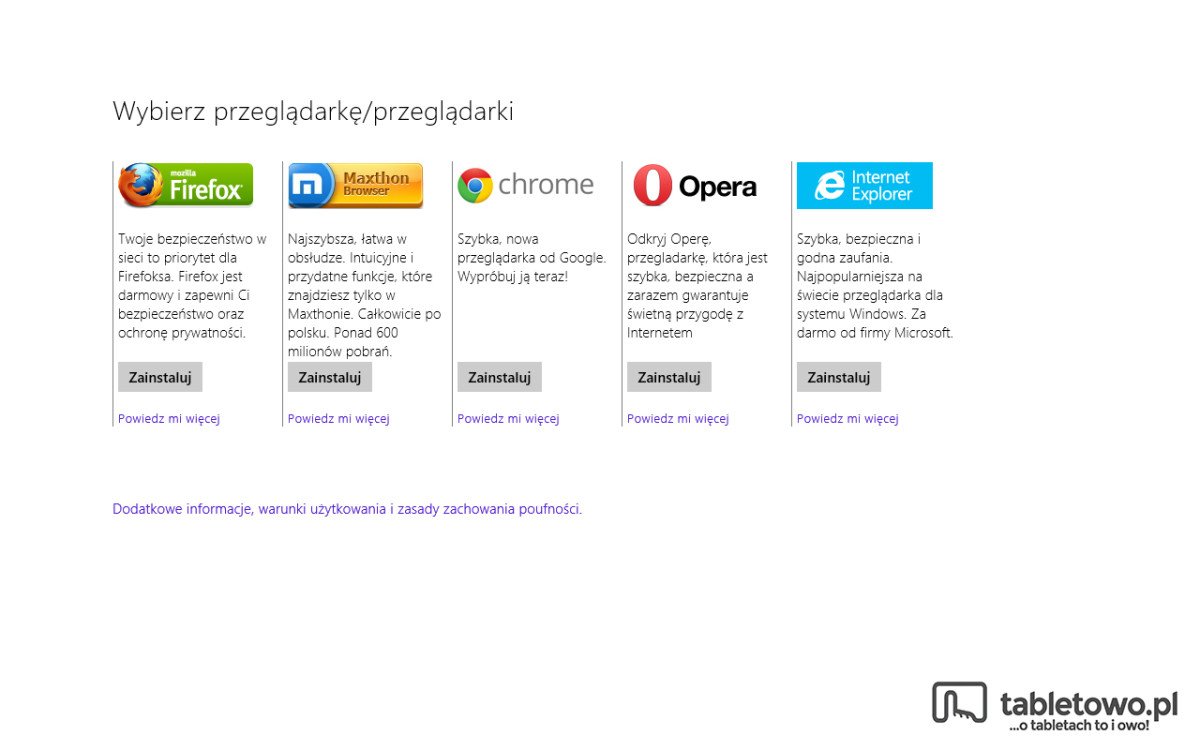Image resolution: width=1200 pixels, height=750 pixels.
Task: Install Firefox using its Zainstaluj button
Action: (x=160, y=377)
